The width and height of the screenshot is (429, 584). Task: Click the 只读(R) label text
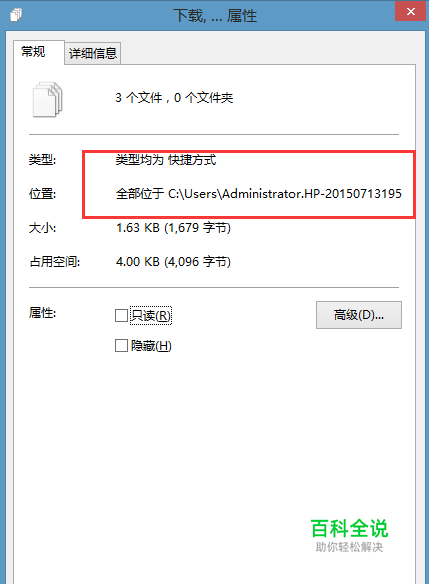coord(151,315)
